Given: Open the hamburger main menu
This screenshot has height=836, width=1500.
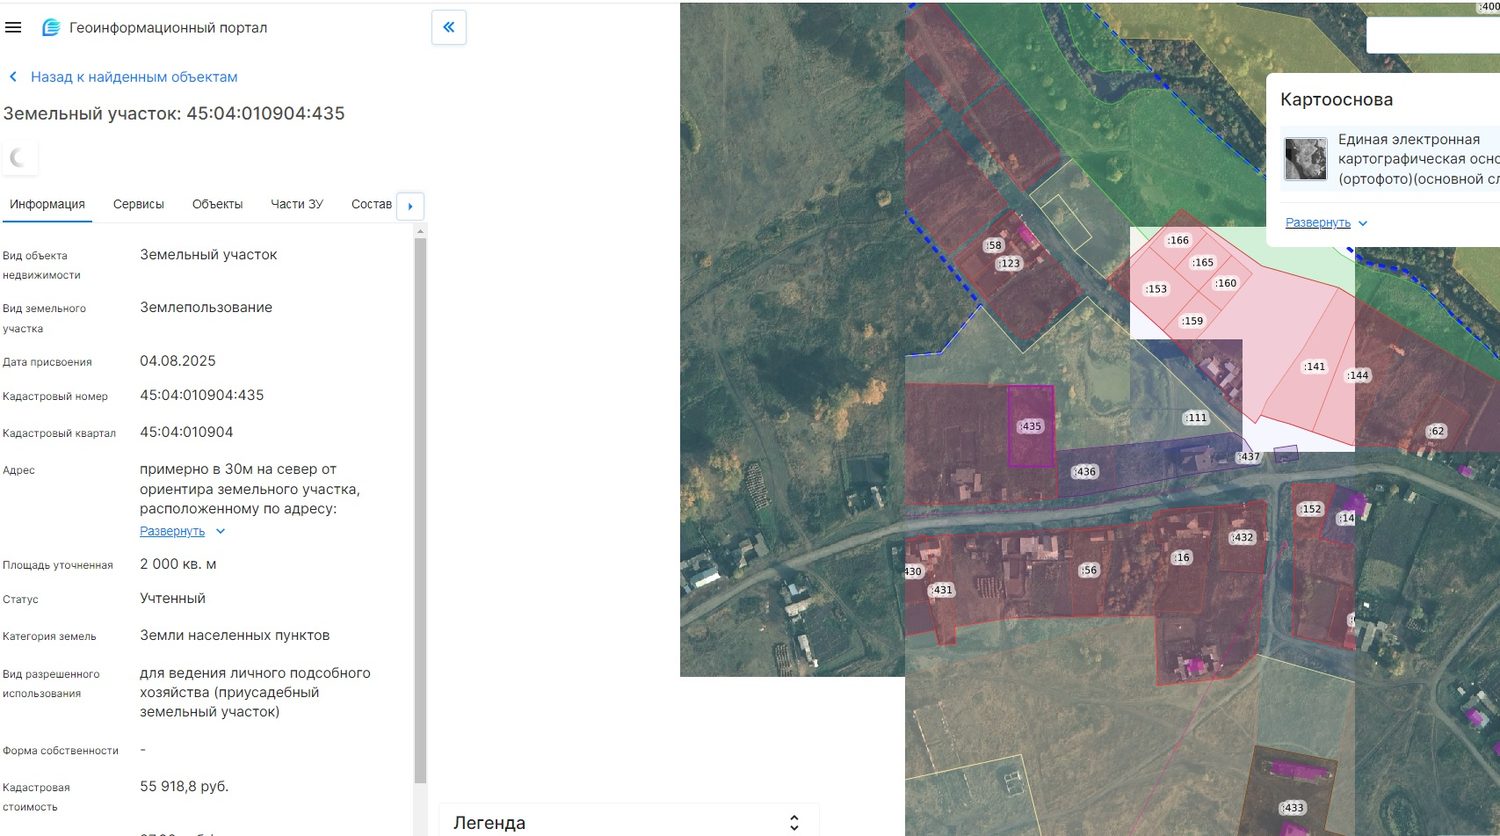Looking at the screenshot, I should click(x=13, y=27).
